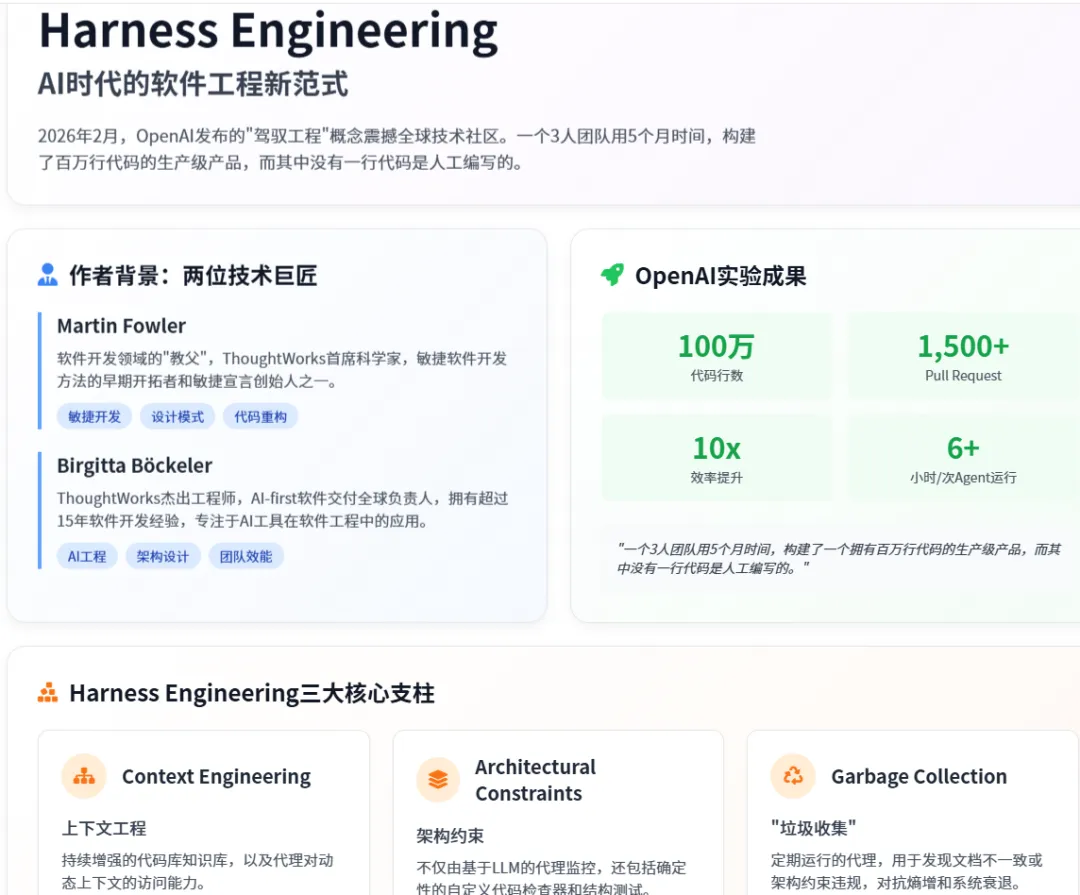Click the 架构约束 subtitle
This screenshot has height=895, width=1080.
pyautogui.click(x=450, y=836)
